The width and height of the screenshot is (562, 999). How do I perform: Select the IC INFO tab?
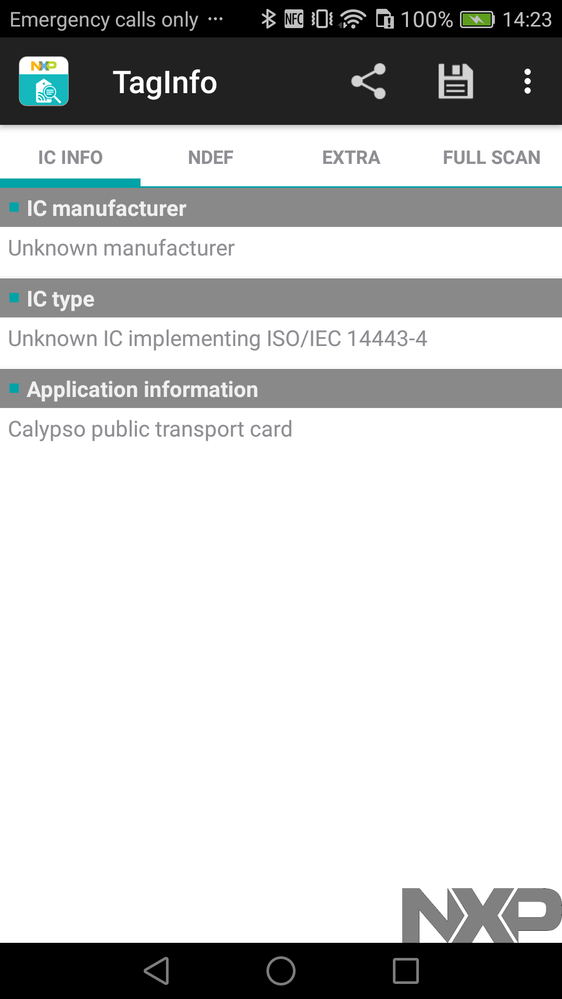(x=70, y=157)
